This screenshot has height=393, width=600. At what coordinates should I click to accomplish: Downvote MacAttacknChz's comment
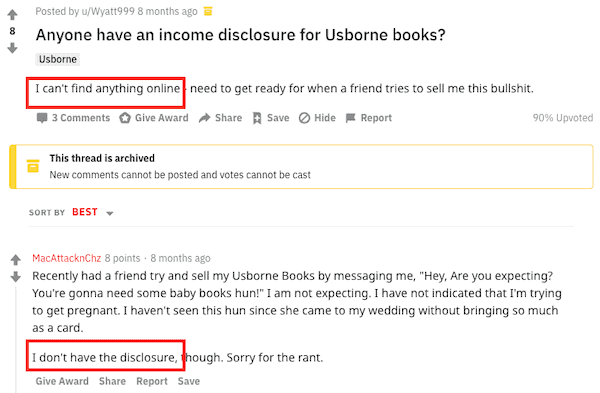(15, 276)
